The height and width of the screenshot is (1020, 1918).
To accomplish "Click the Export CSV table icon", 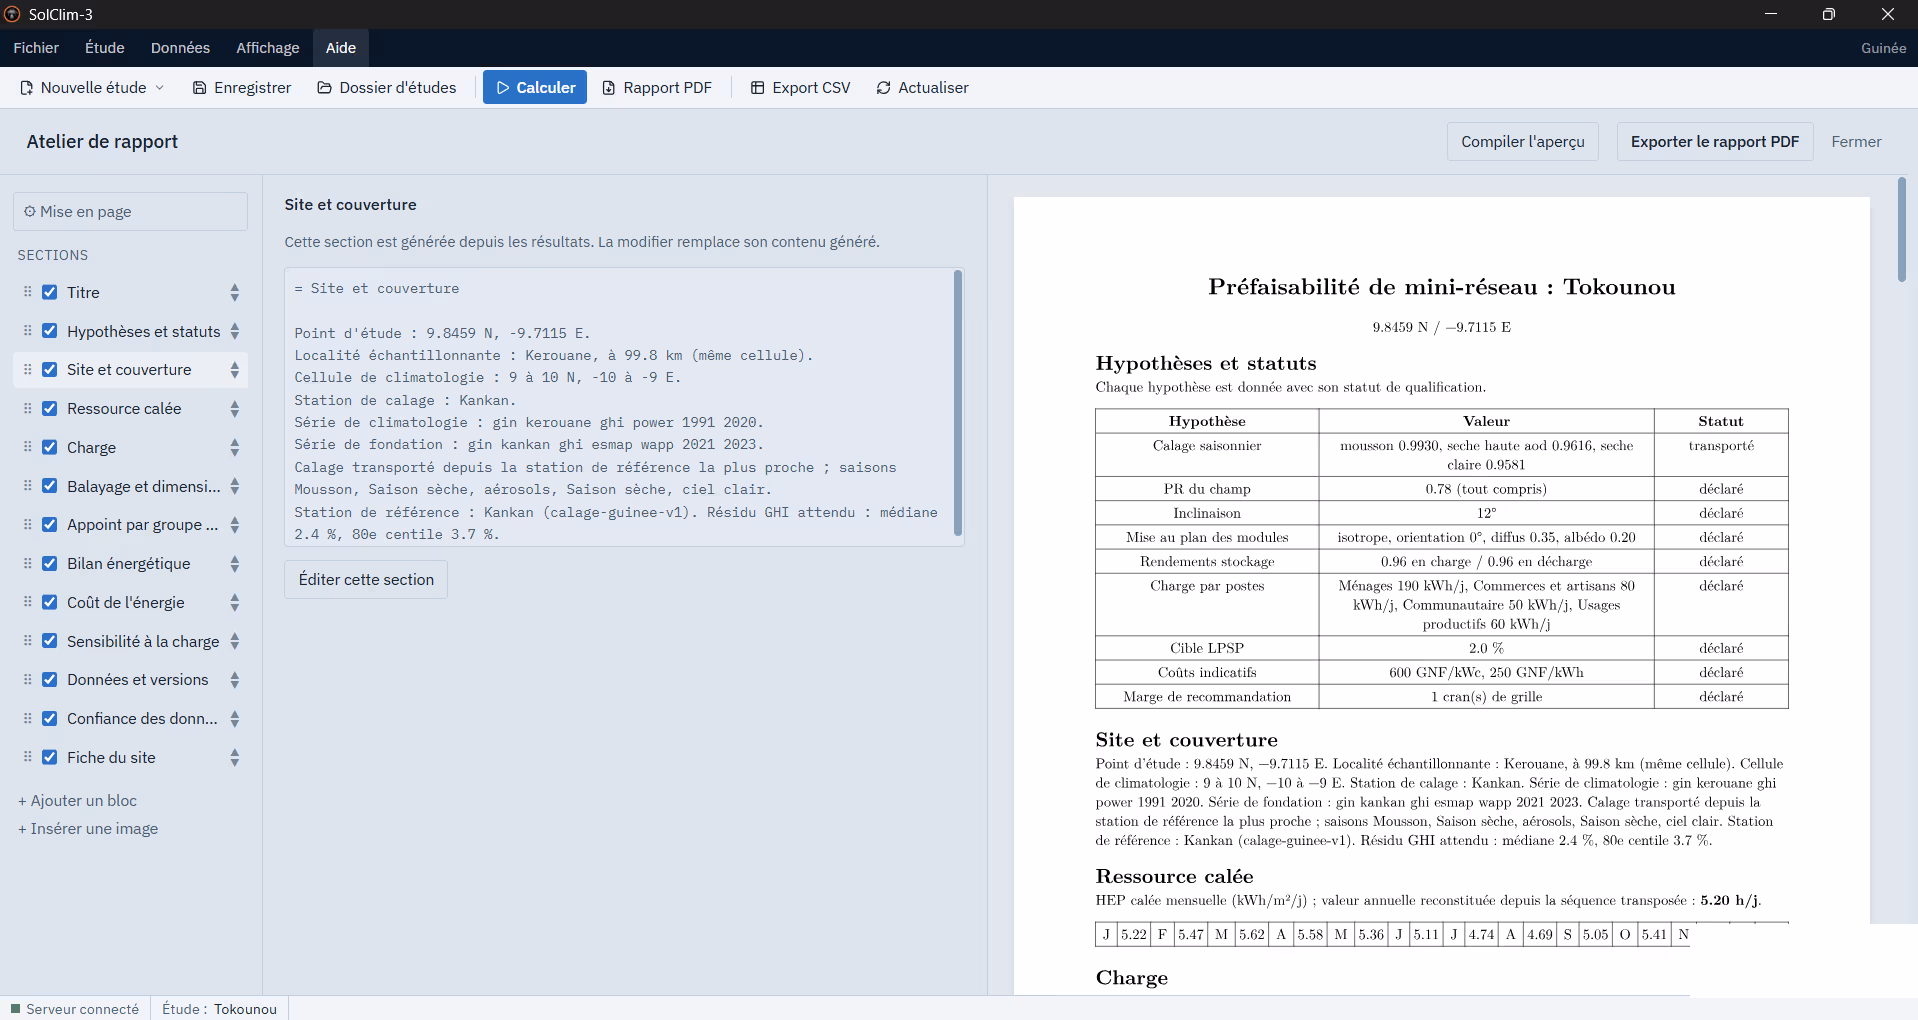I will coord(758,88).
